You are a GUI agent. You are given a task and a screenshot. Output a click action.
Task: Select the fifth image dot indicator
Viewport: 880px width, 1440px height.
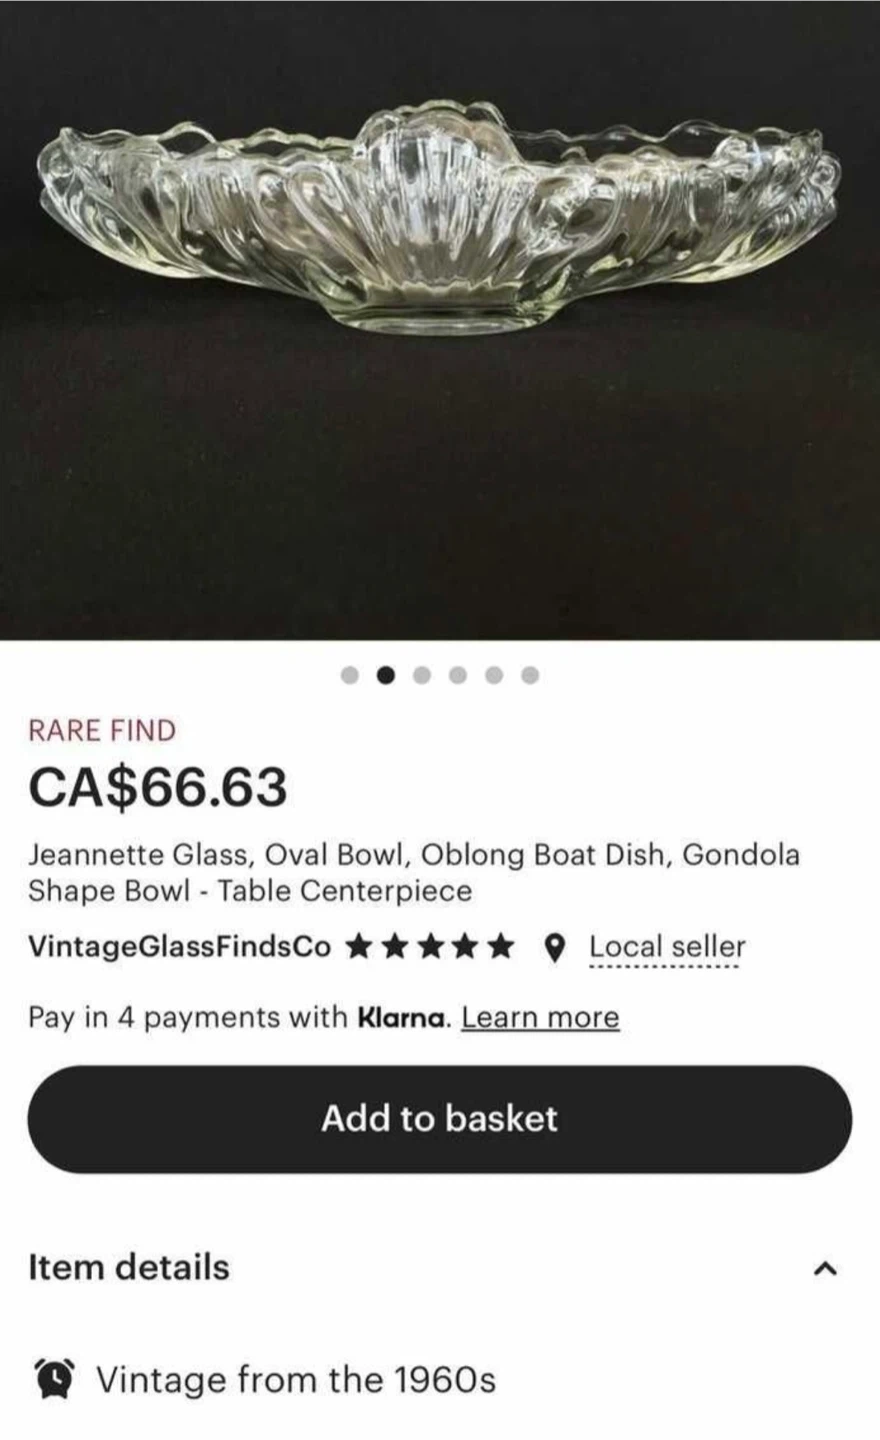(494, 675)
